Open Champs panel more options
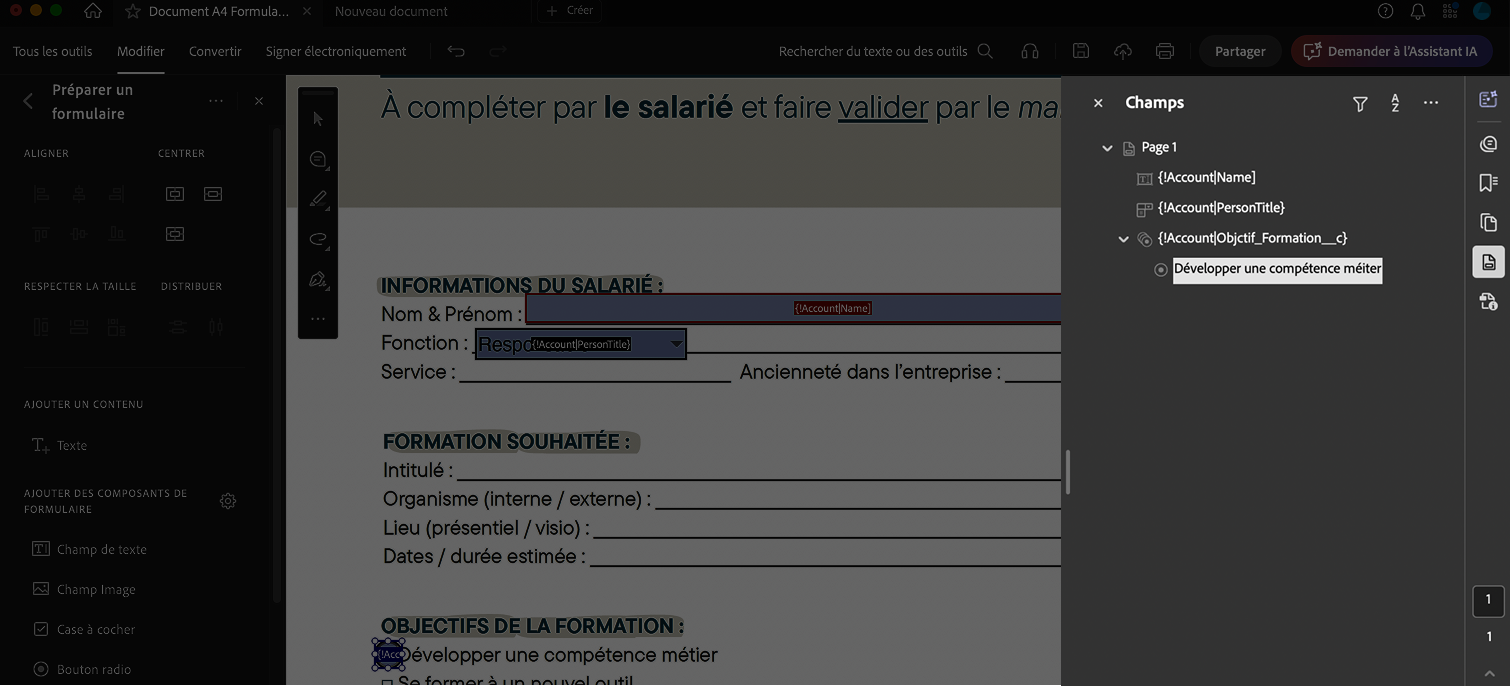1510x686 pixels. point(1431,103)
